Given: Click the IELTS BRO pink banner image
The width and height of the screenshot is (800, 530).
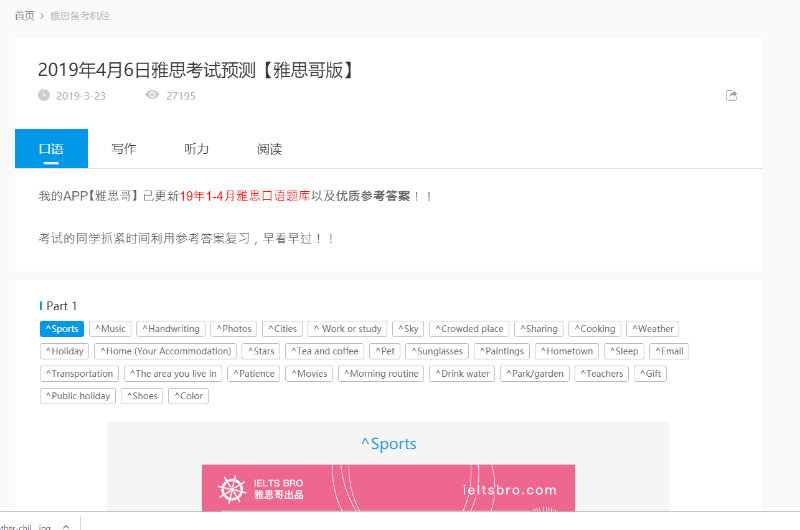Looking at the screenshot, I should (x=388, y=488).
